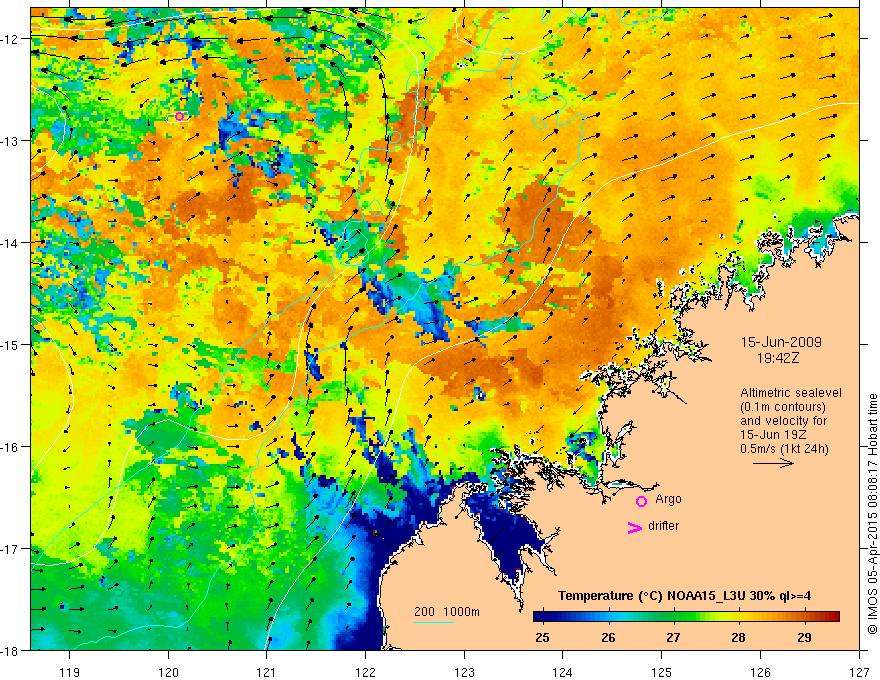880x680 pixels.
Task: Click color bar label 29
Action: point(804,638)
